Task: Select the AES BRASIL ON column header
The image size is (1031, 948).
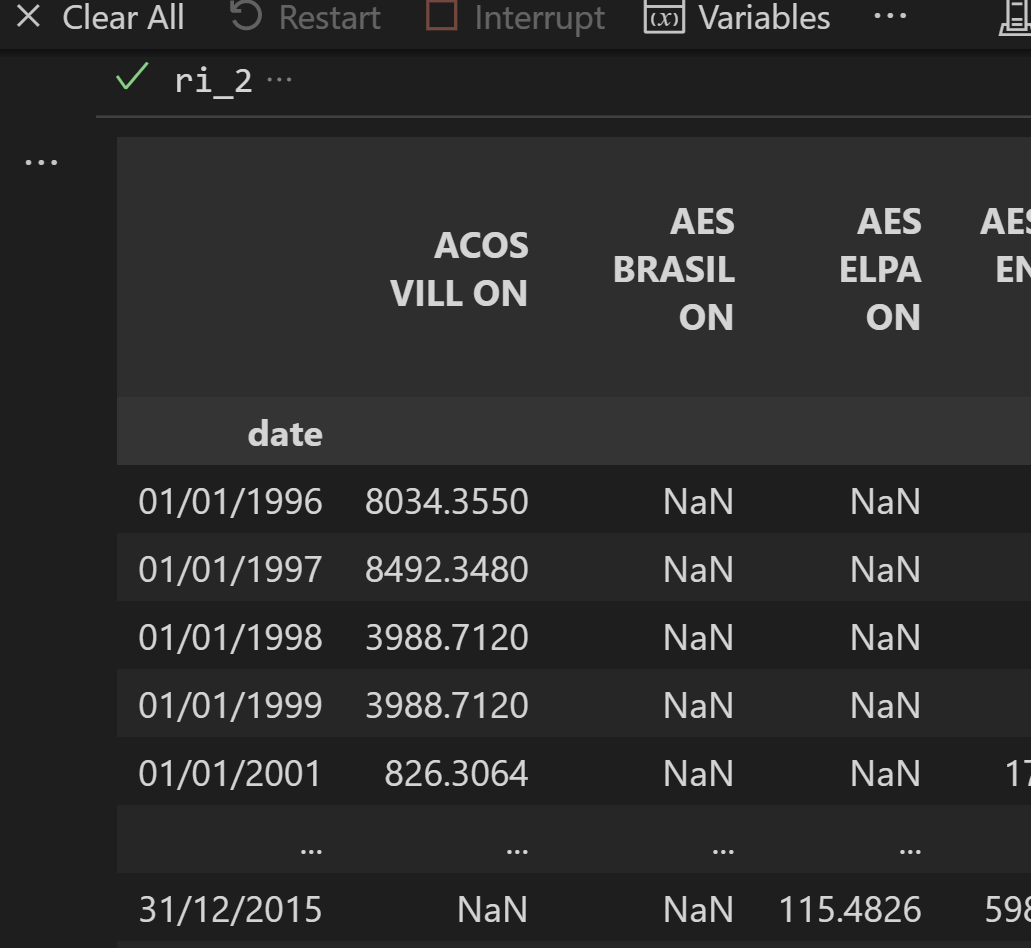Action: (x=675, y=268)
